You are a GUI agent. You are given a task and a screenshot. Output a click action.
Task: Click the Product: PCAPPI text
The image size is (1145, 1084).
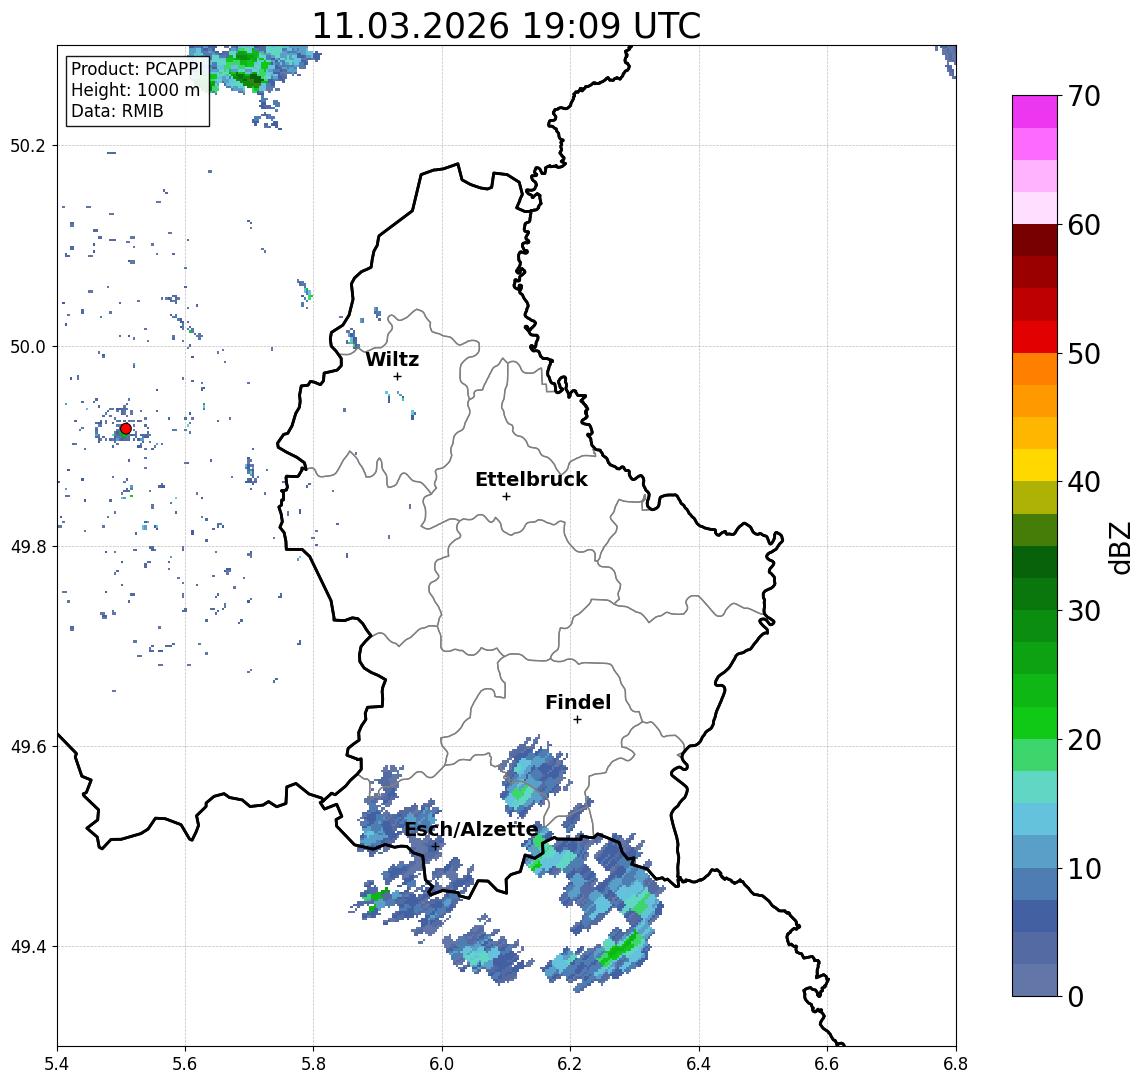(137, 69)
